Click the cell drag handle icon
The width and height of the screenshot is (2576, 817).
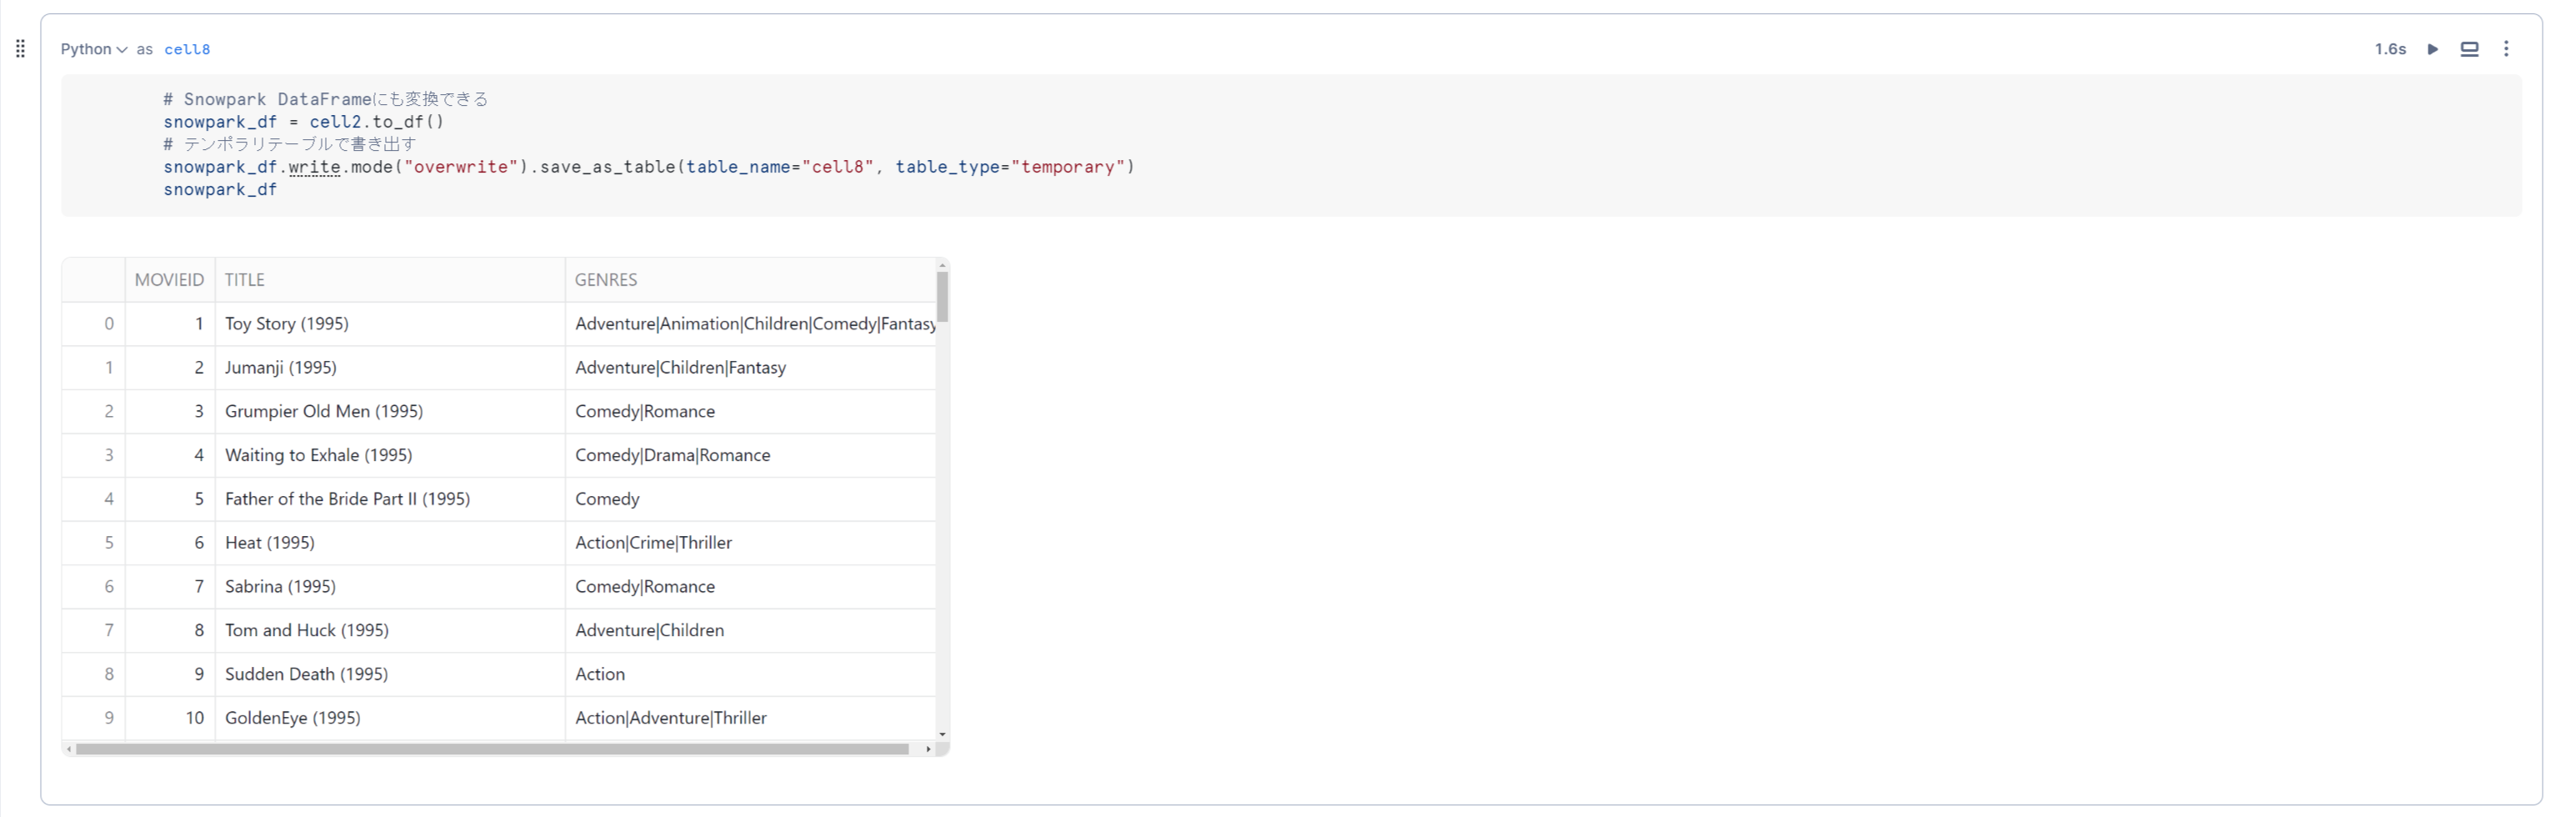20,49
